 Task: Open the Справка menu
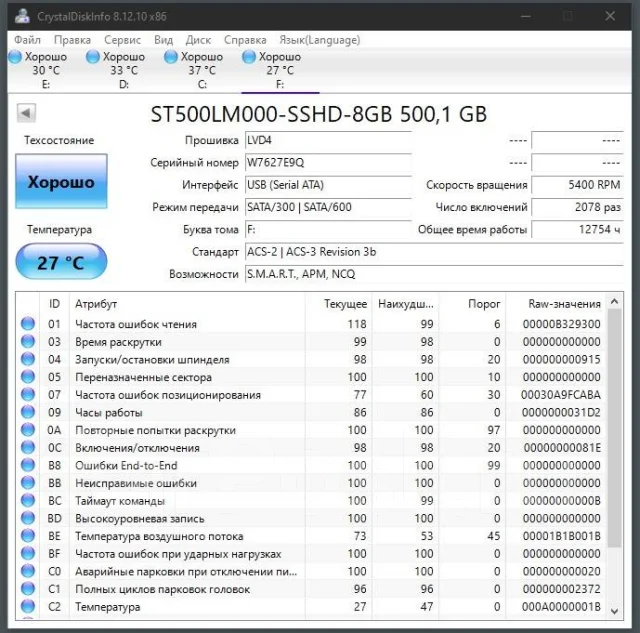(x=245, y=40)
